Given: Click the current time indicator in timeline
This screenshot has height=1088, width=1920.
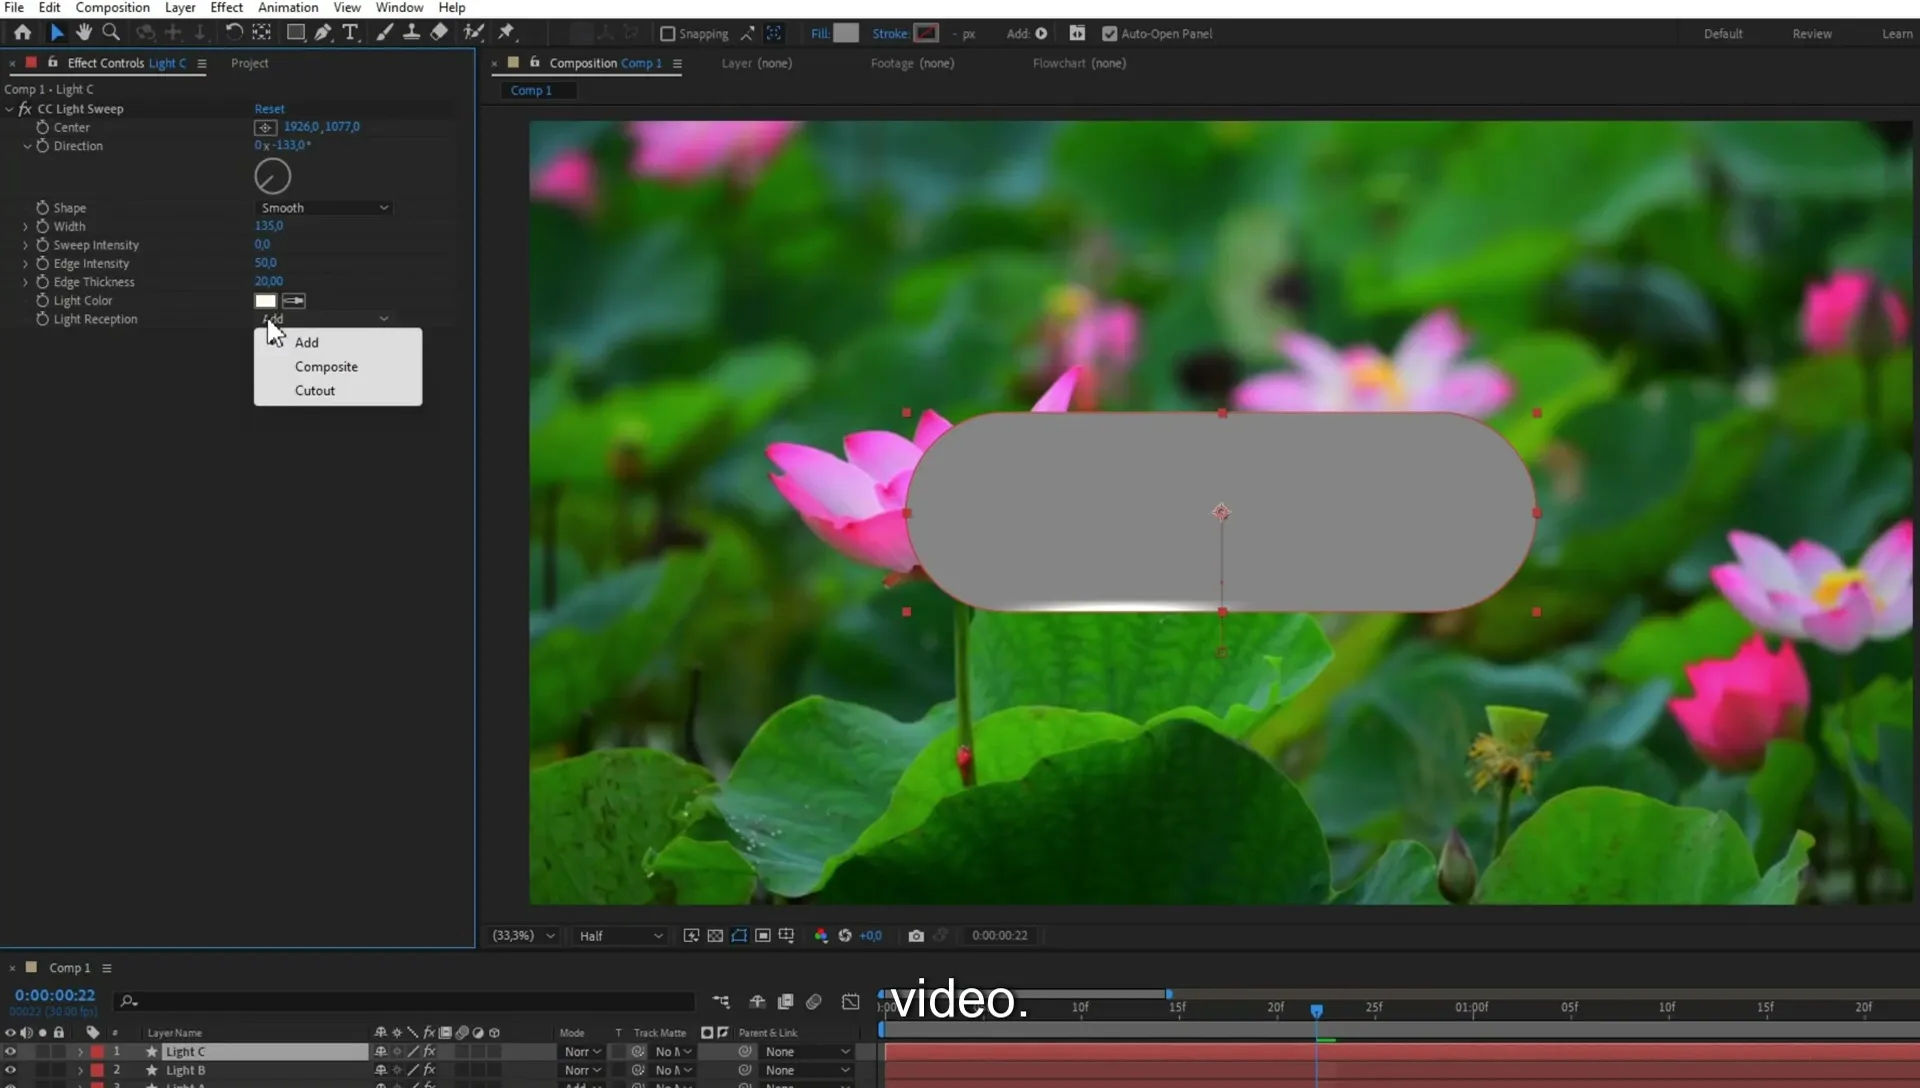Looking at the screenshot, I should pos(1317,1011).
